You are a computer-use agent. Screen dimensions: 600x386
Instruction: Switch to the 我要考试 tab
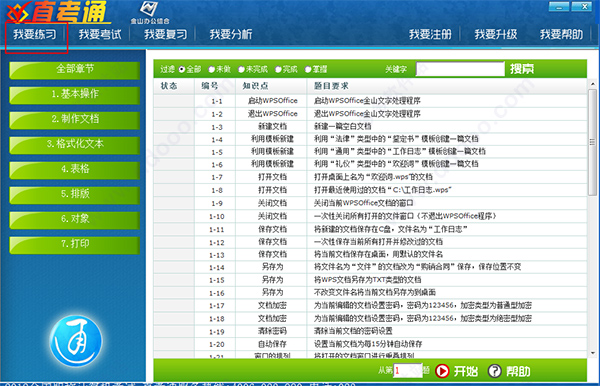click(x=100, y=34)
